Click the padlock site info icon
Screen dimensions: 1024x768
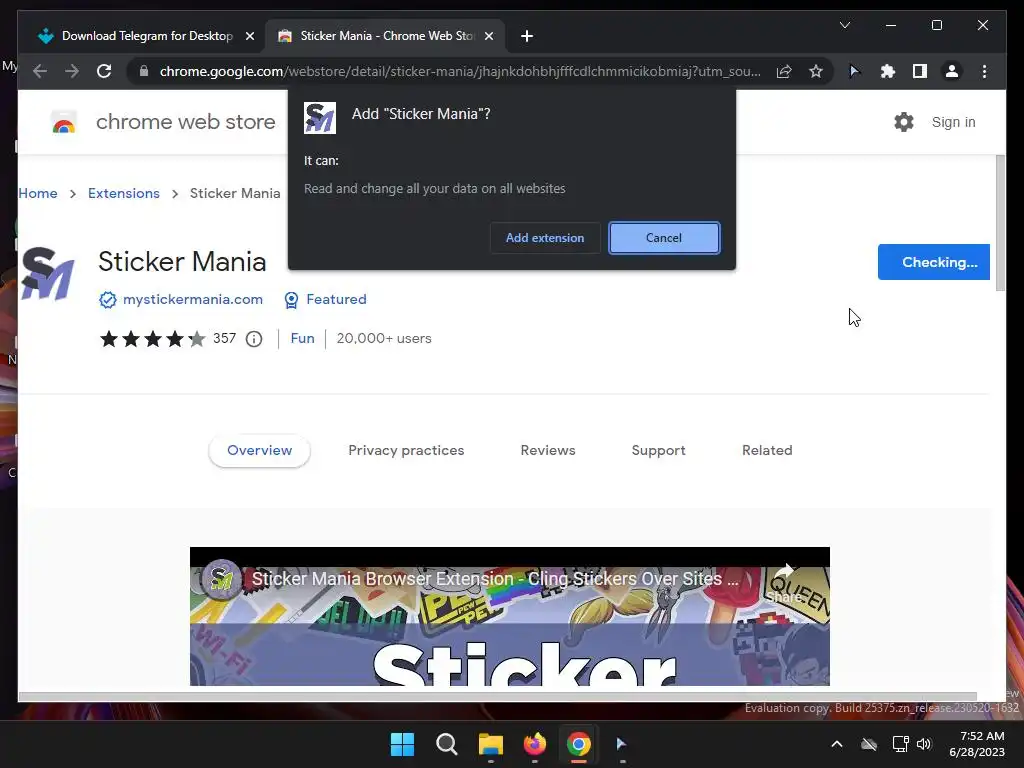144,71
